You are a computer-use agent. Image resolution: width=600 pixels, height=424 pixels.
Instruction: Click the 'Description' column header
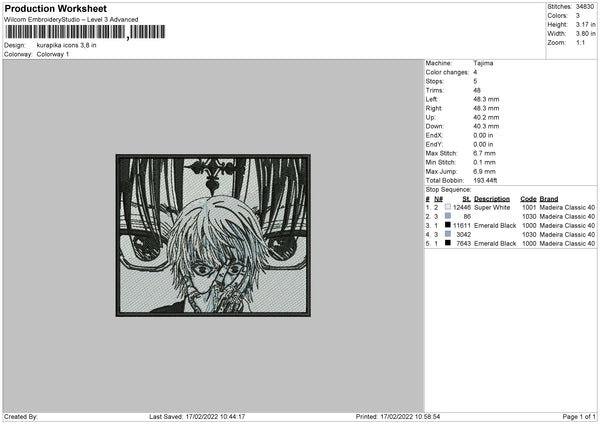point(492,199)
